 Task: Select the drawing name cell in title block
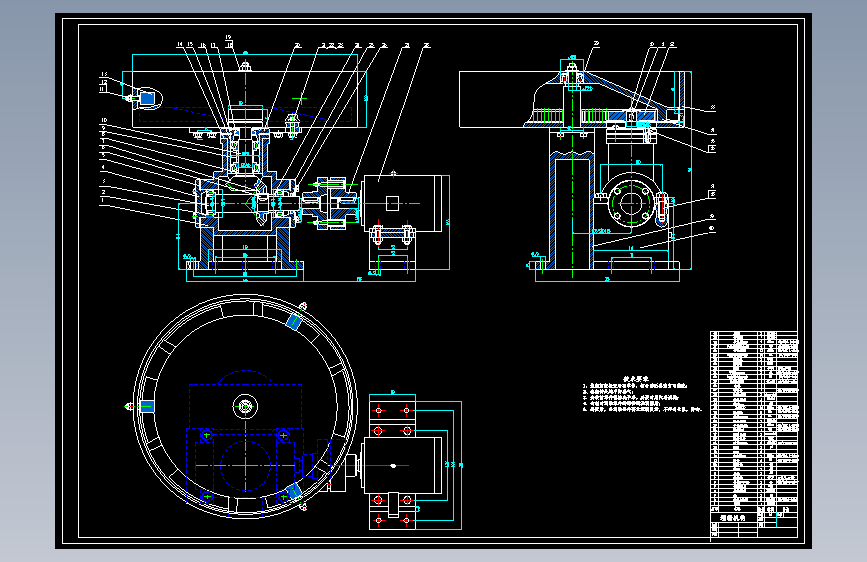click(x=733, y=518)
